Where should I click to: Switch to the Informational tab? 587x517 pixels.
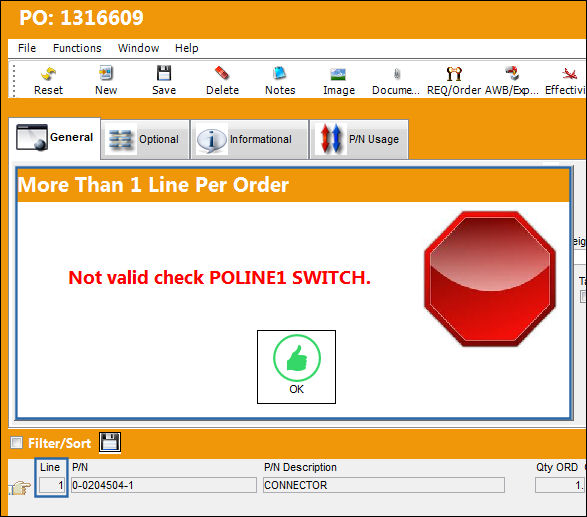249,139
